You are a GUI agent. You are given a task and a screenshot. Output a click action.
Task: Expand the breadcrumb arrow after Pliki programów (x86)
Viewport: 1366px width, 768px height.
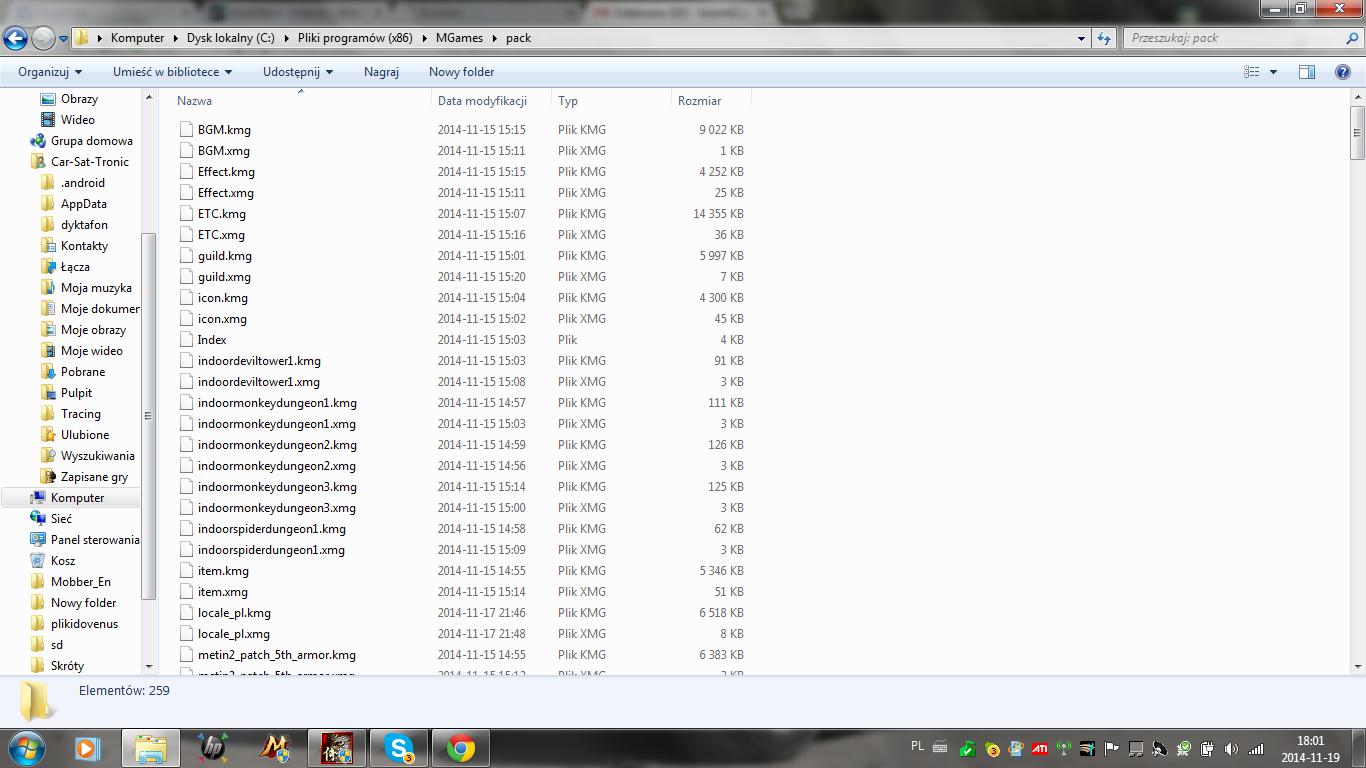point(424,38)
